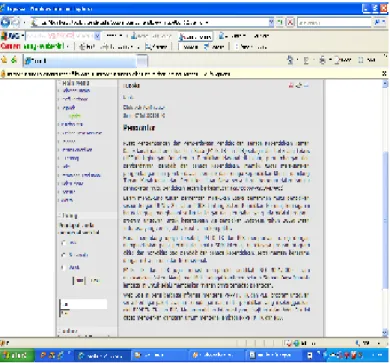
Task: Click the AVG toolbar logo
Action: (x=10, y=36)
